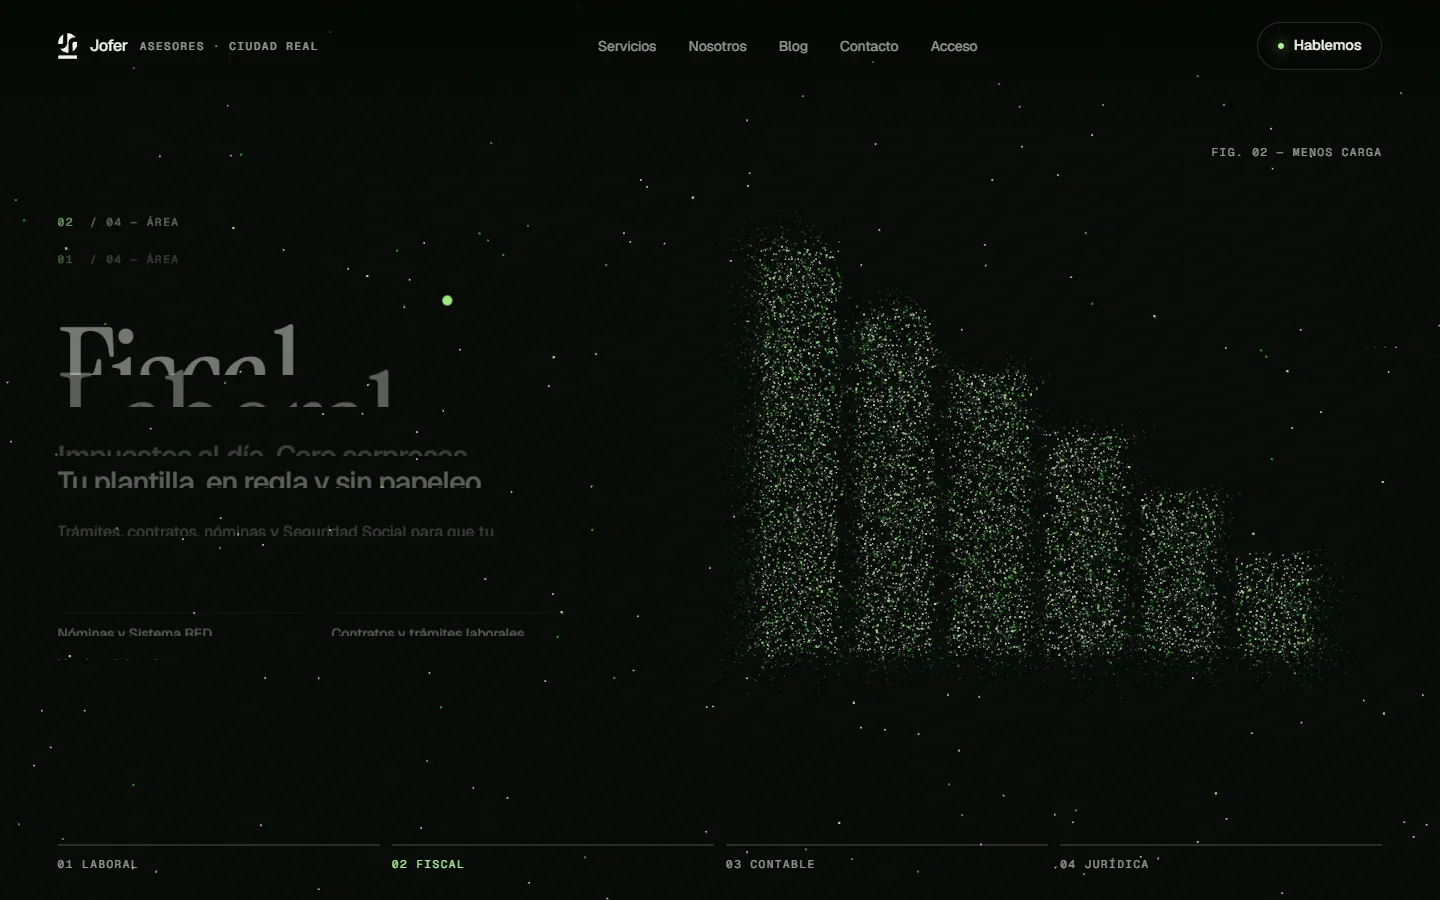This screenshot has height=900, width=1440.
Task: Click the 'ASESORES · CIUDAD REAL' tagline
Action: tap(228, 46)
